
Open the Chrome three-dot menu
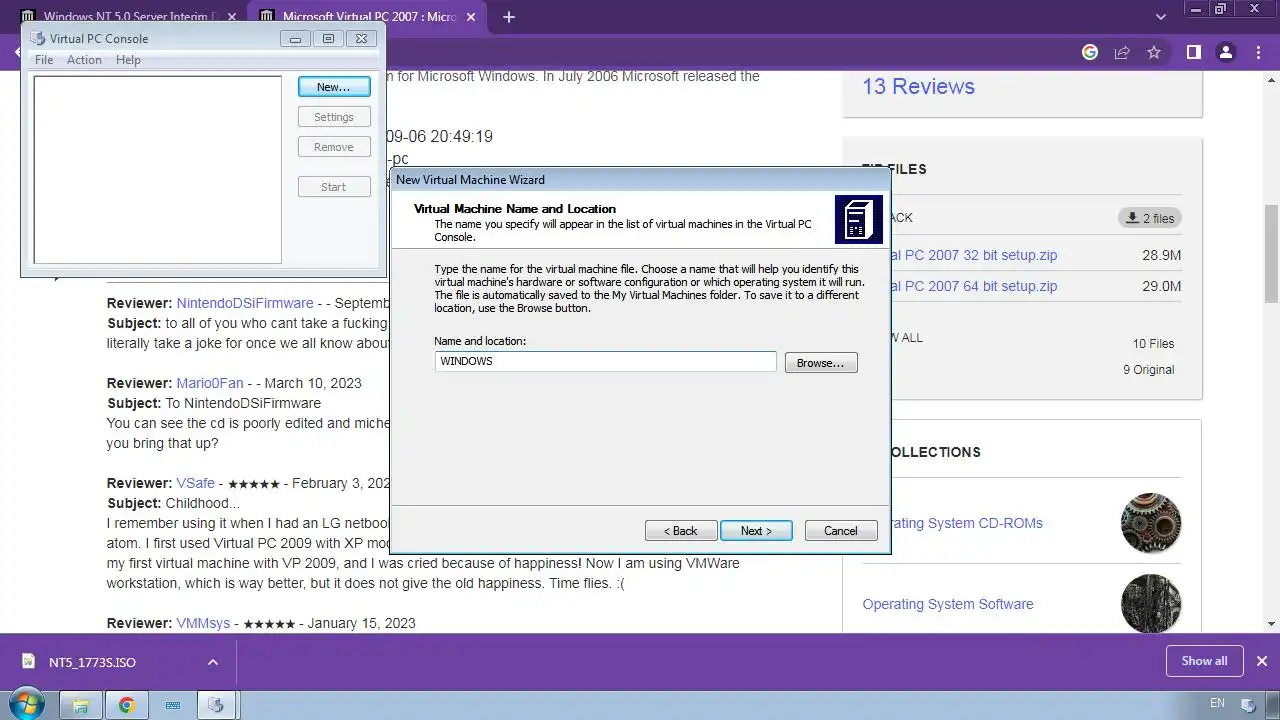pyautogui.click(x=1258, y=52)
